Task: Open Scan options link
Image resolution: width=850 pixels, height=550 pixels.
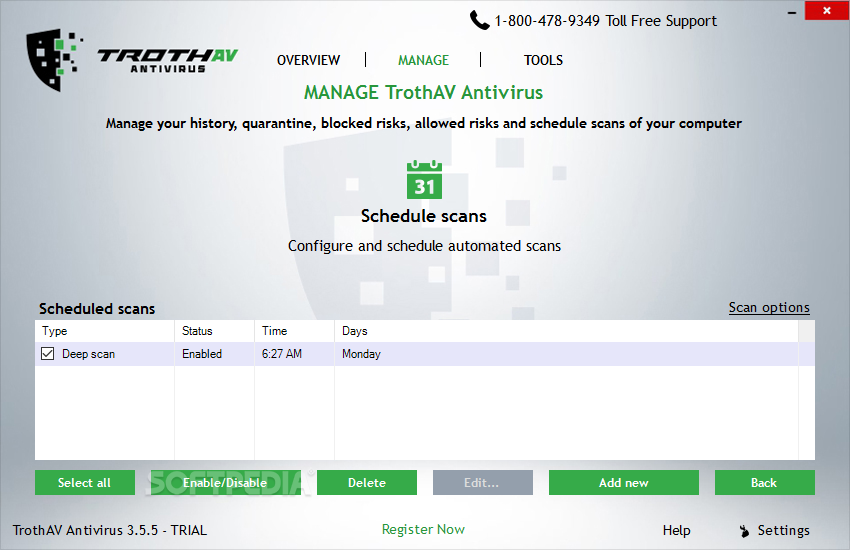Action: click(x=769, y=307)
